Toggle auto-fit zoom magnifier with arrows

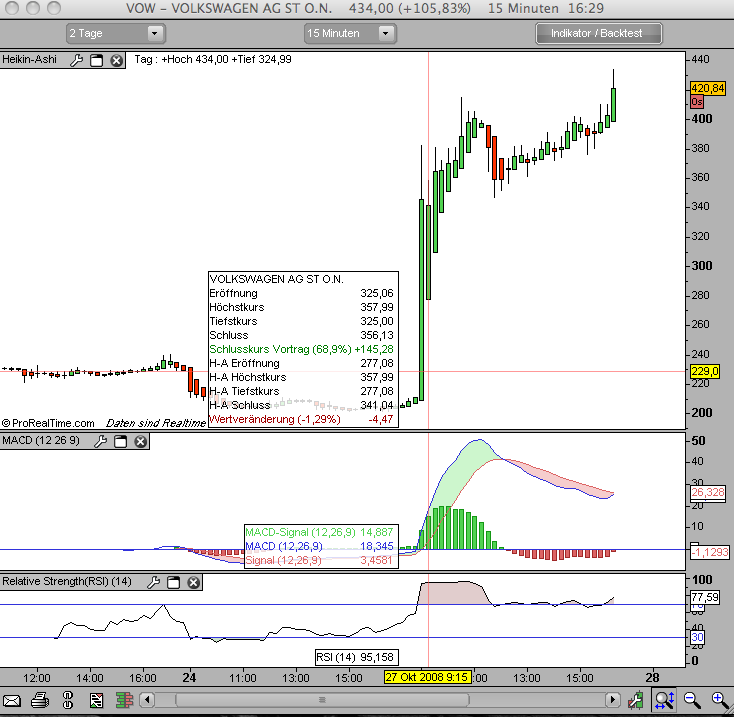pos(665,700)
